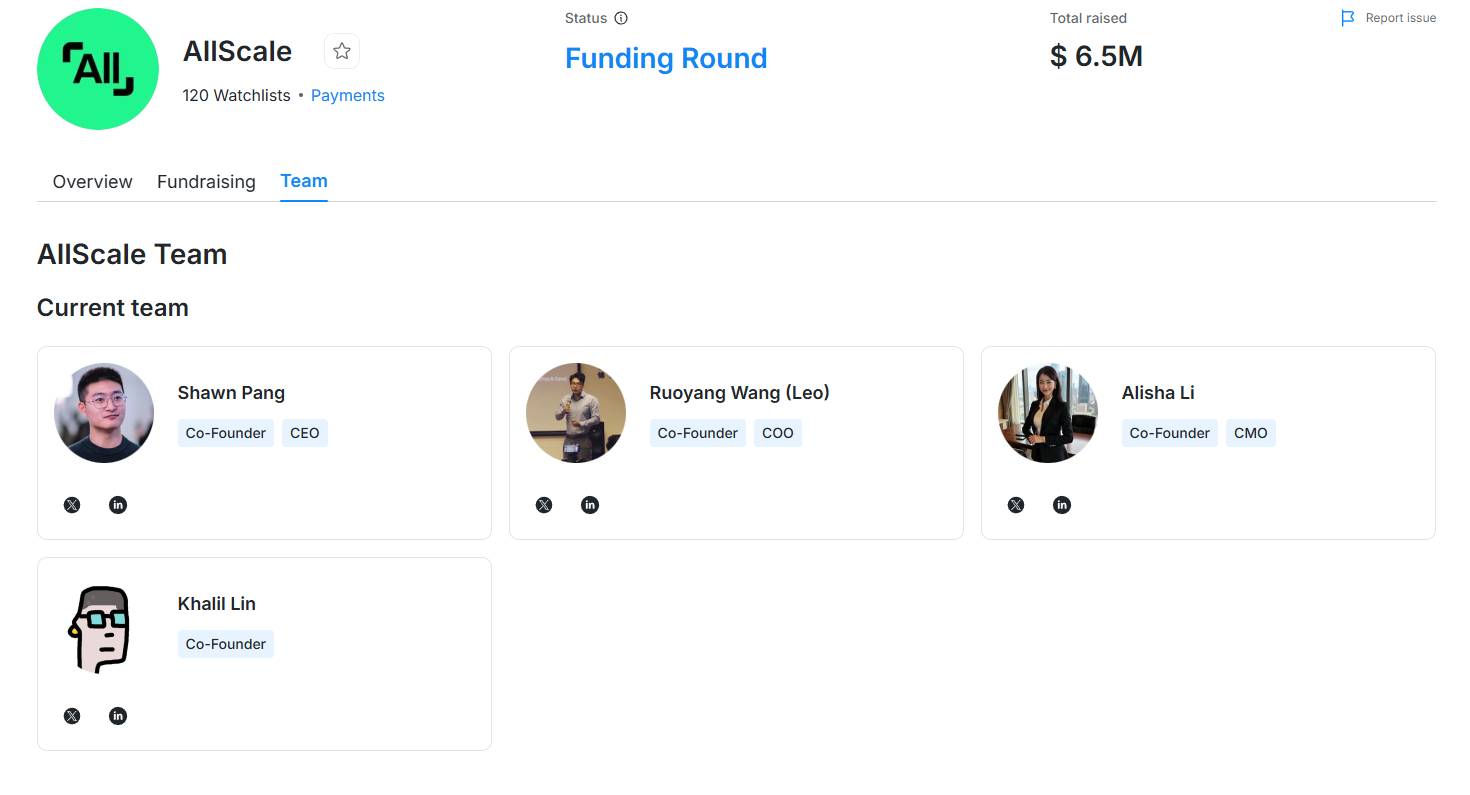Open Shawn Pang's X profile icon
Image resolution: width=1470 pixels, height=795 pixels.
pyautogui.click(x=72, y=505)
